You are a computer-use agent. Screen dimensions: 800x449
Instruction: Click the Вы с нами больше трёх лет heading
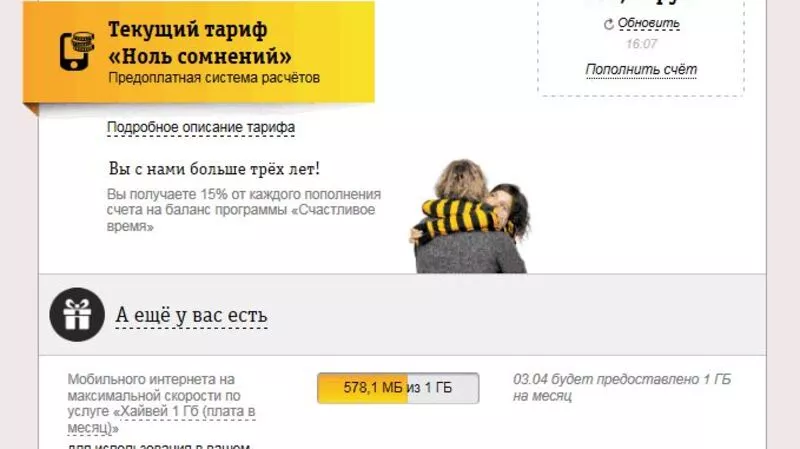(214, 169)
